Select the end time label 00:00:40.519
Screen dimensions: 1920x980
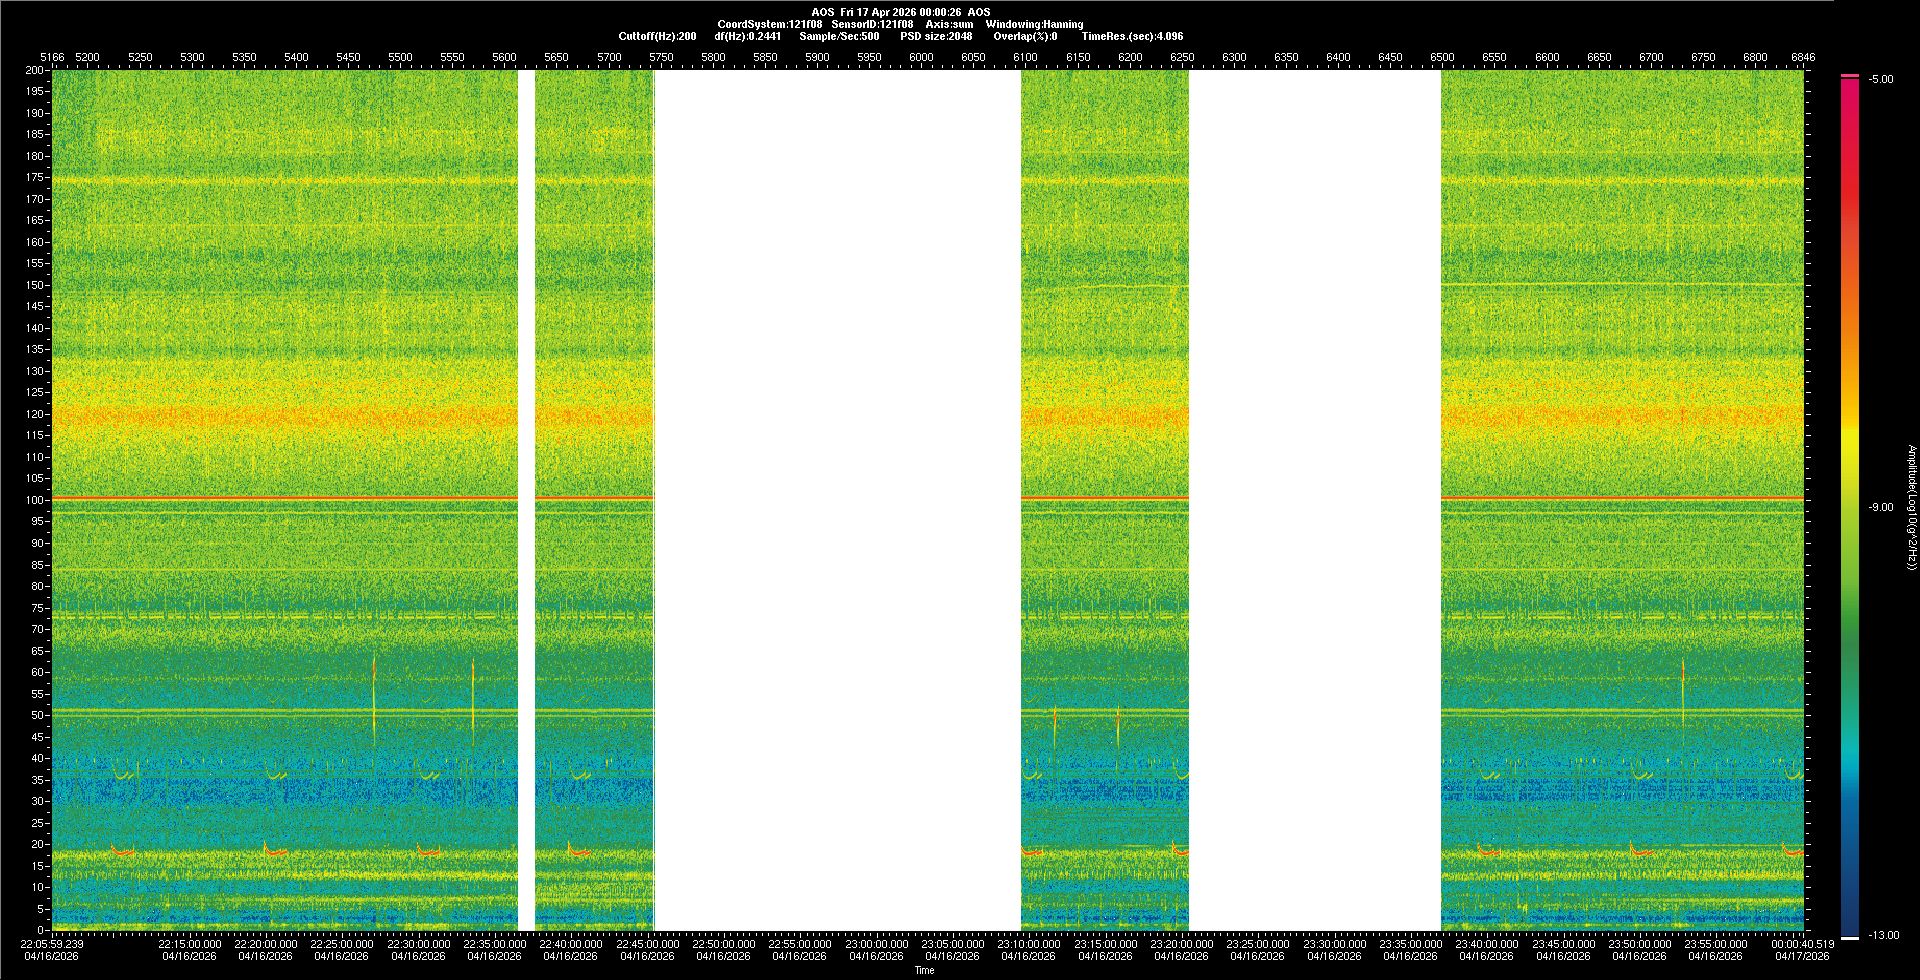coord(1804,944)
